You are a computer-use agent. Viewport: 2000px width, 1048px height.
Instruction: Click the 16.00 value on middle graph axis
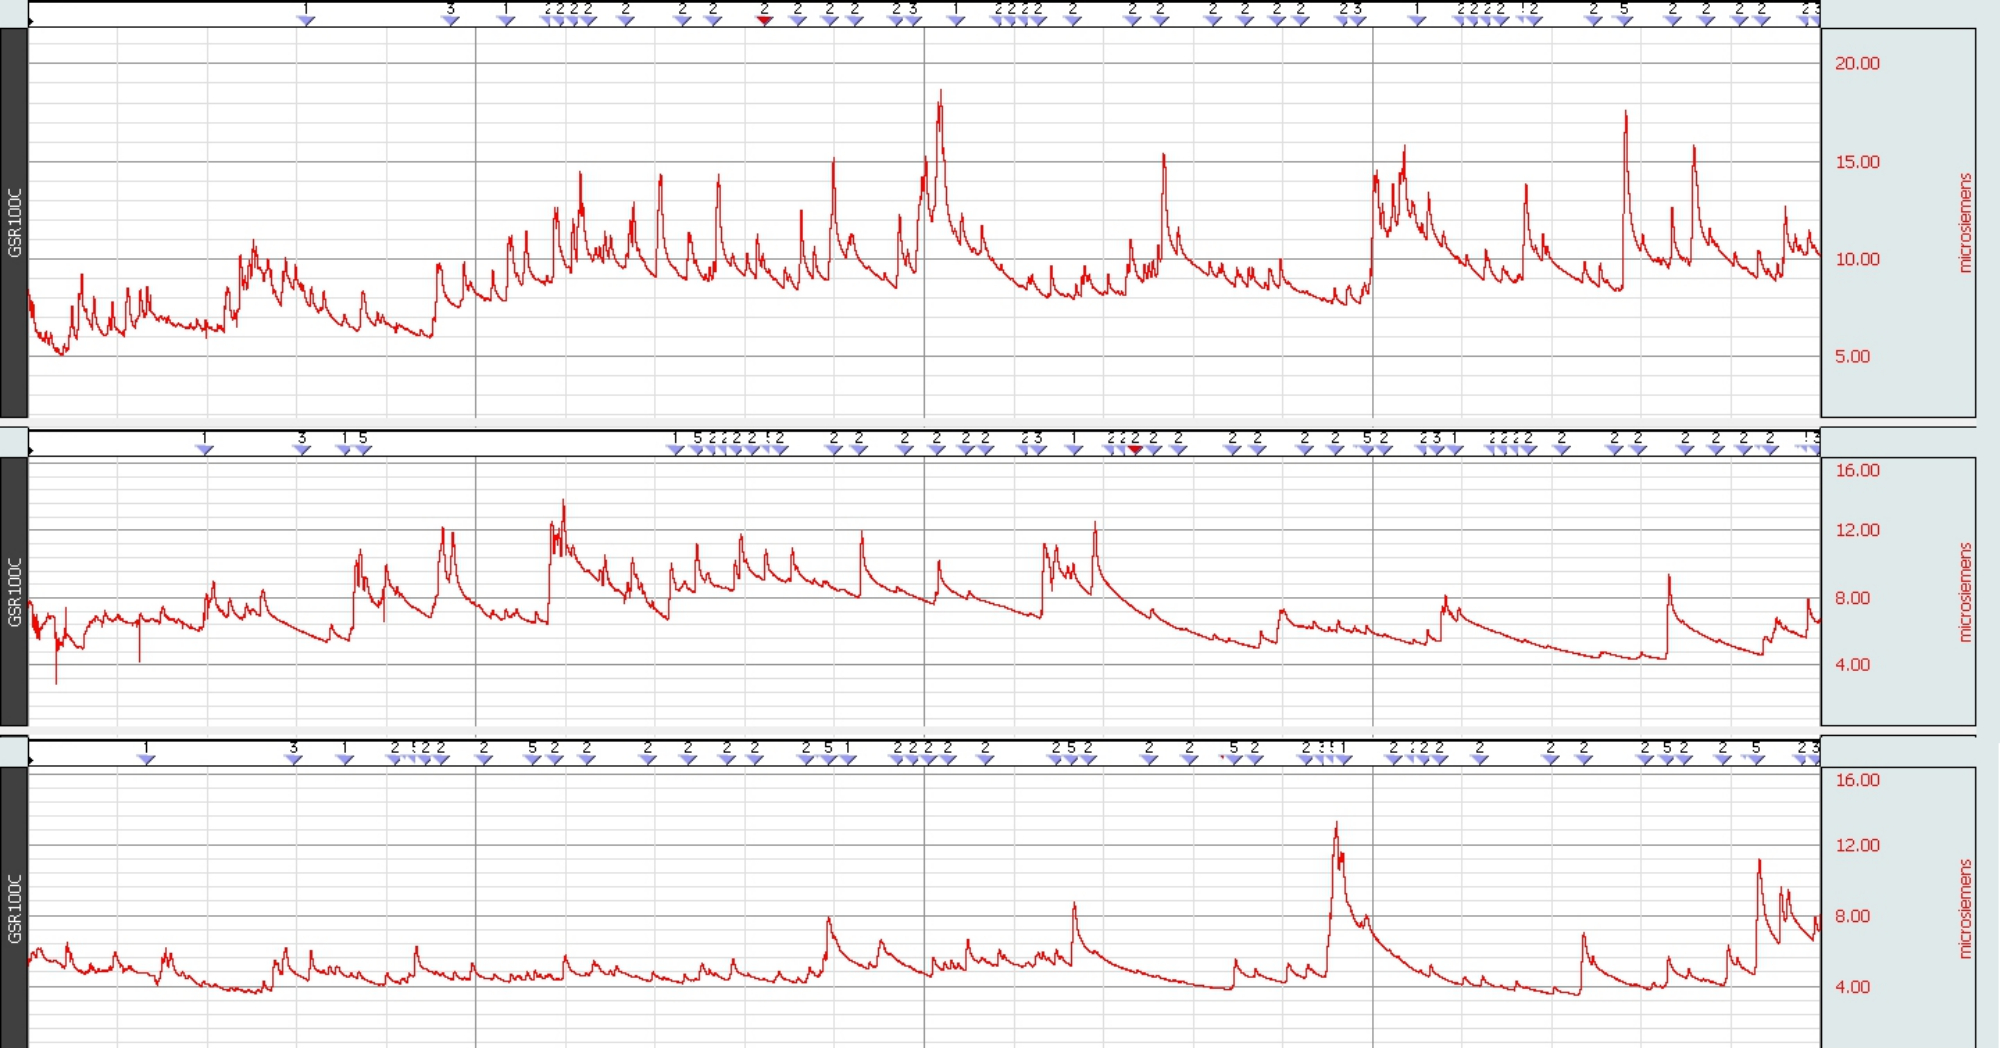click(x=1857, y=470)
